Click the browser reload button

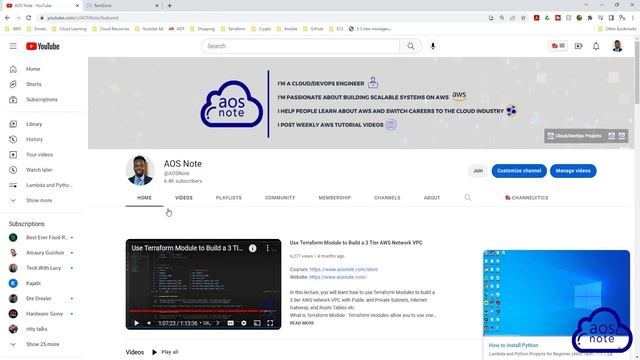(29, 18)
